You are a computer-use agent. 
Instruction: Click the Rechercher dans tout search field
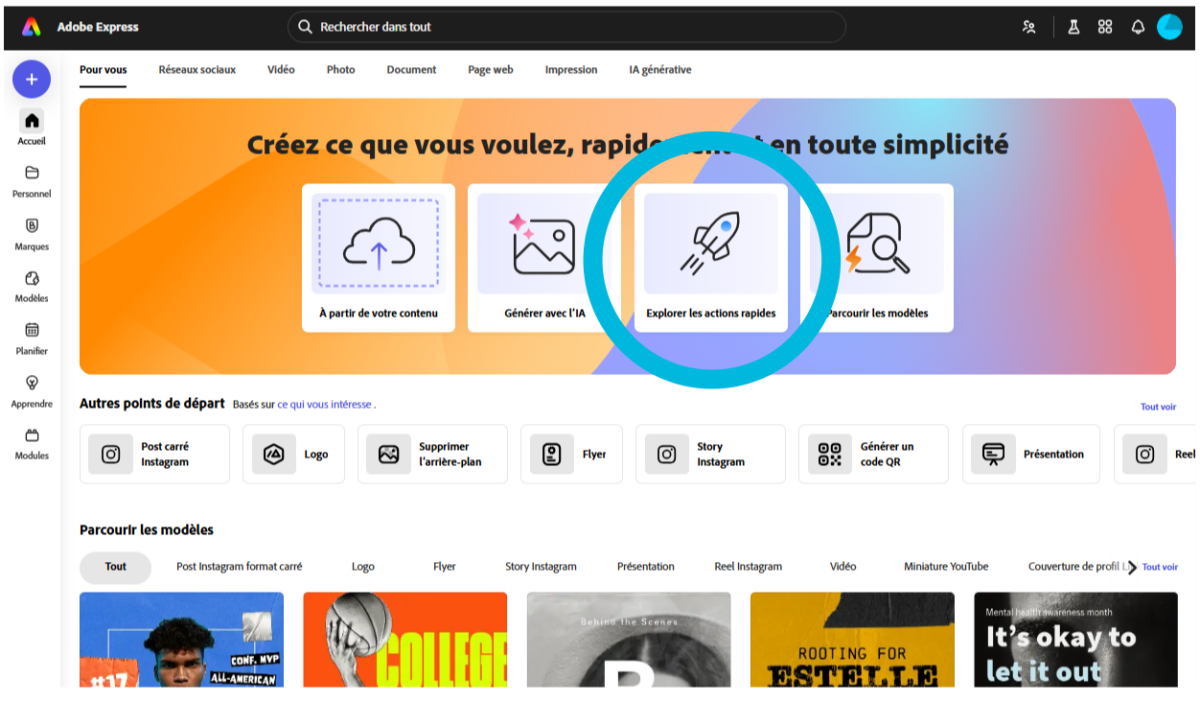566,27
